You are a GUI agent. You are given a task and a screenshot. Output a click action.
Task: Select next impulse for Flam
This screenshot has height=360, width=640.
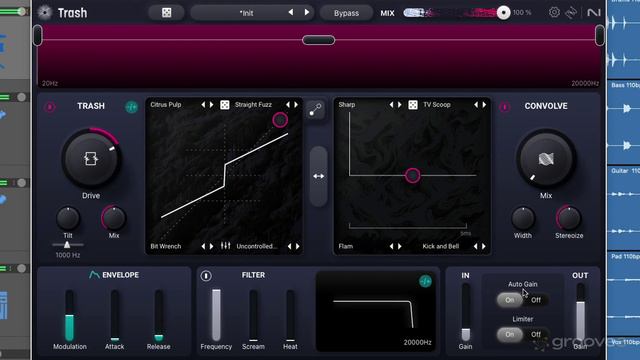point(400,246)
